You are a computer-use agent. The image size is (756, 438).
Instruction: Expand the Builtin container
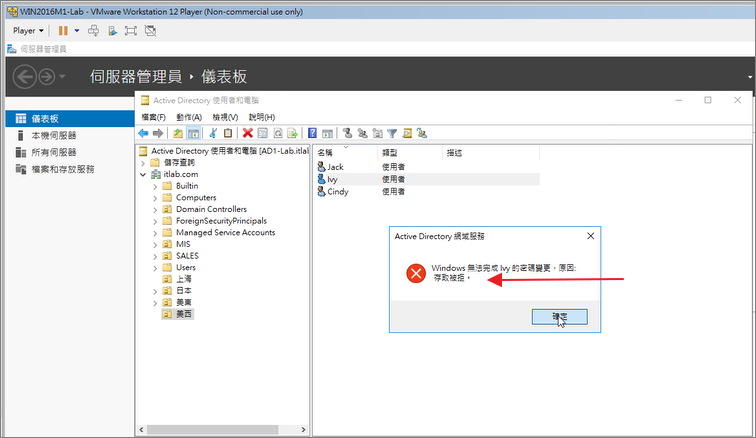(155, 186)
